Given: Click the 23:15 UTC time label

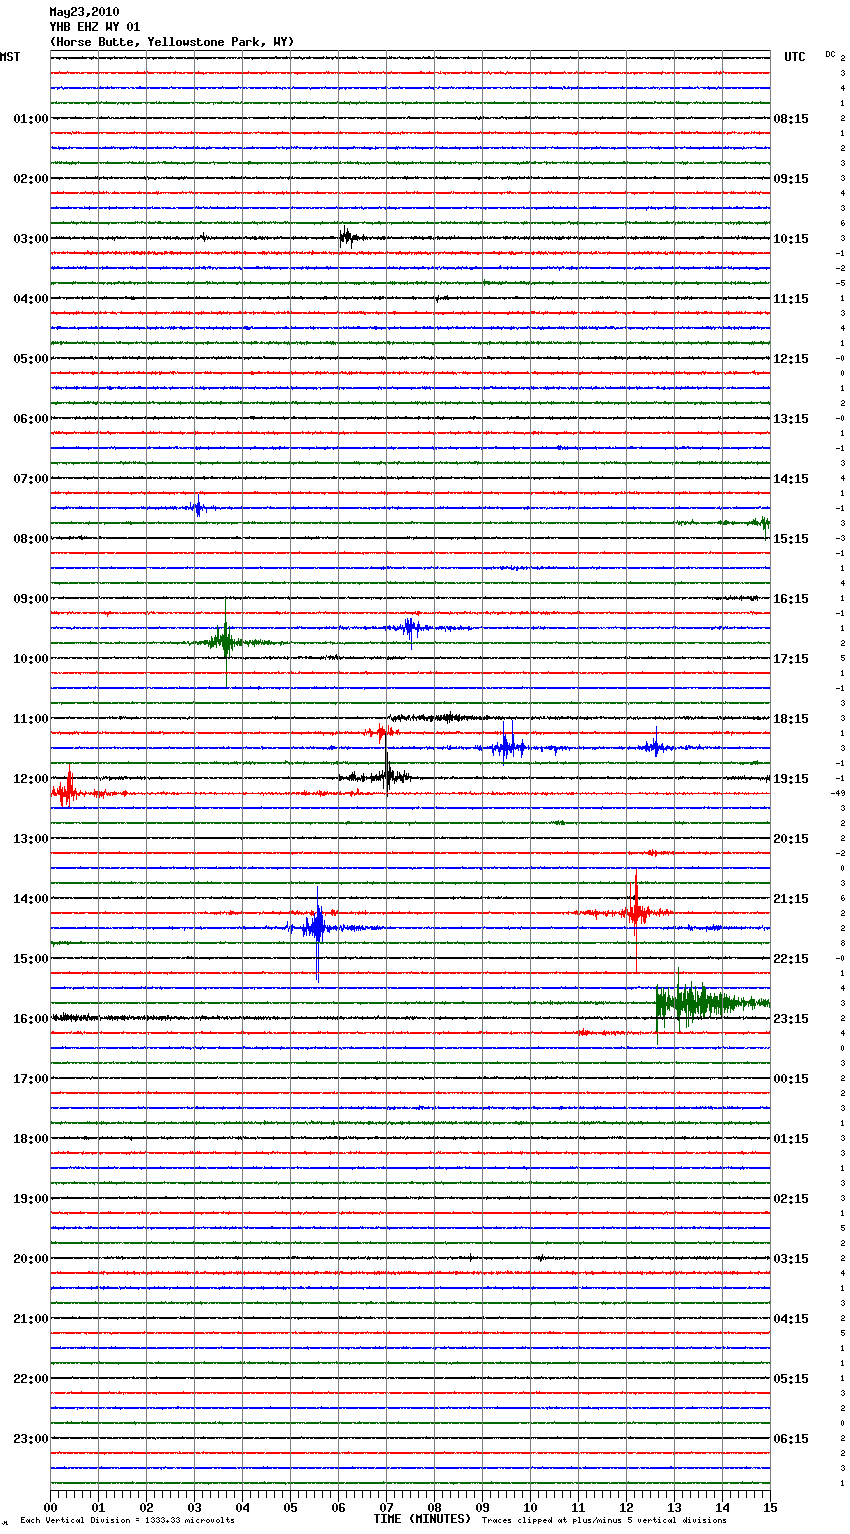Looking at the screenshot, I should (791, 1019).
